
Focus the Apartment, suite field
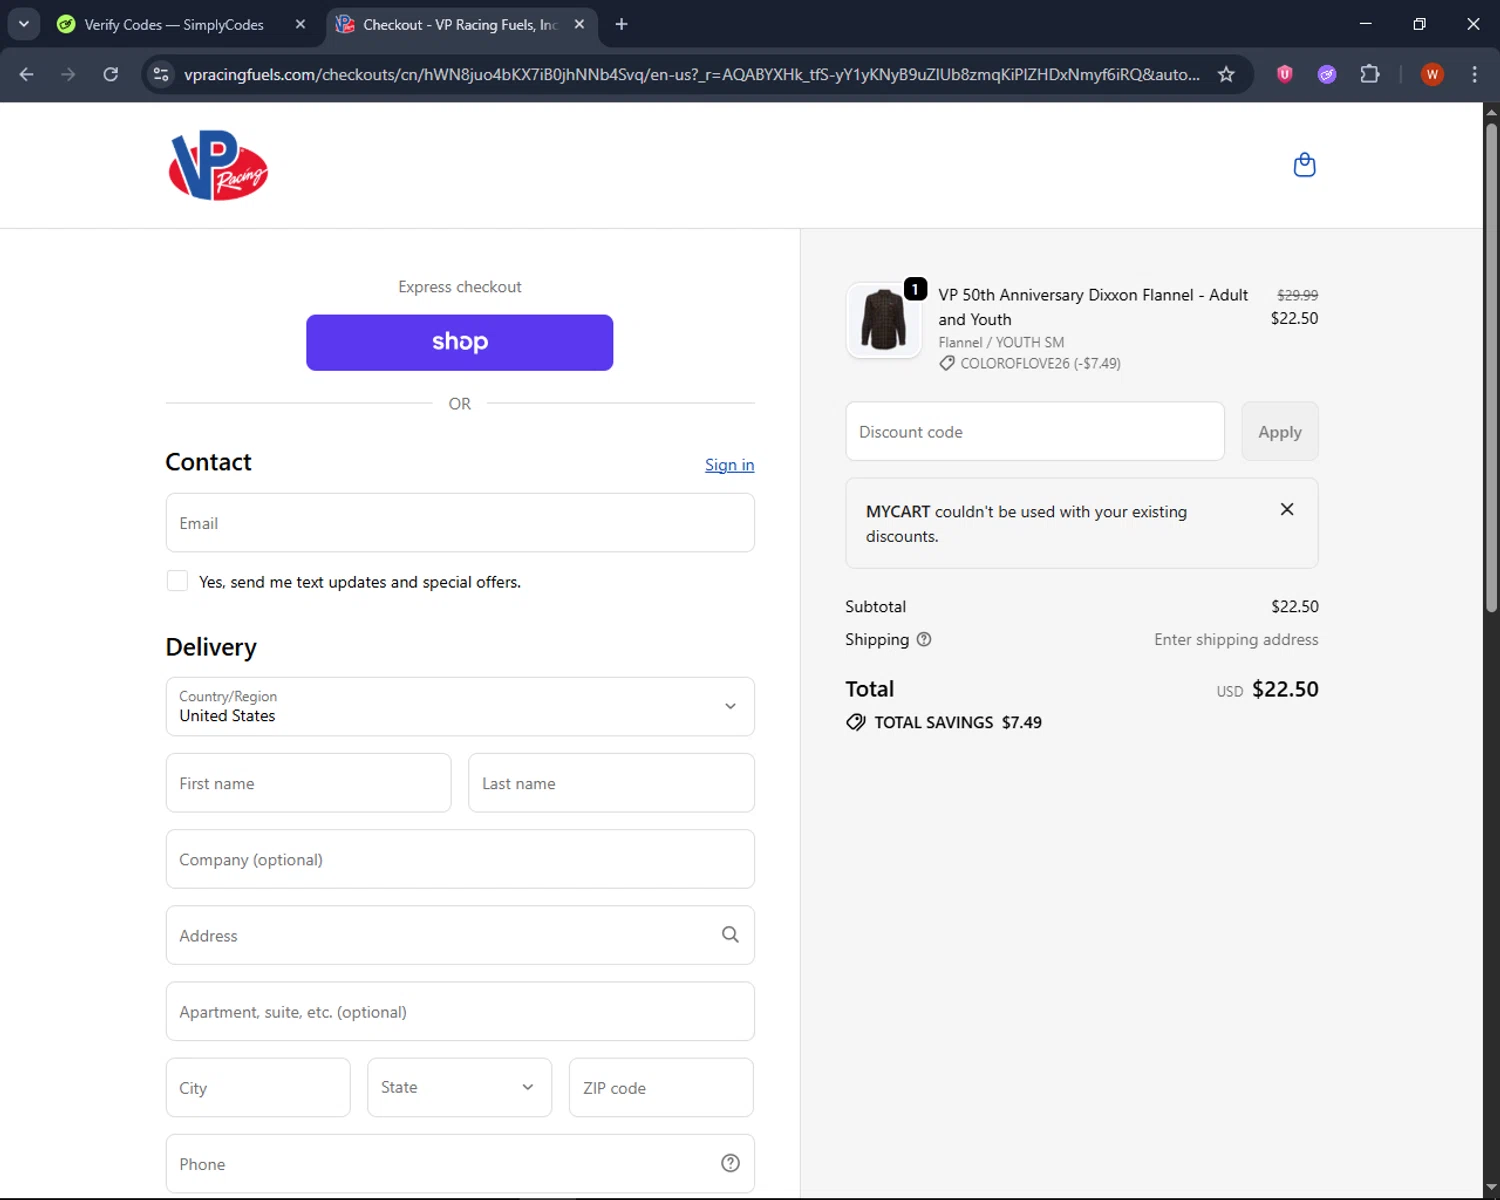click(460, 1011)
